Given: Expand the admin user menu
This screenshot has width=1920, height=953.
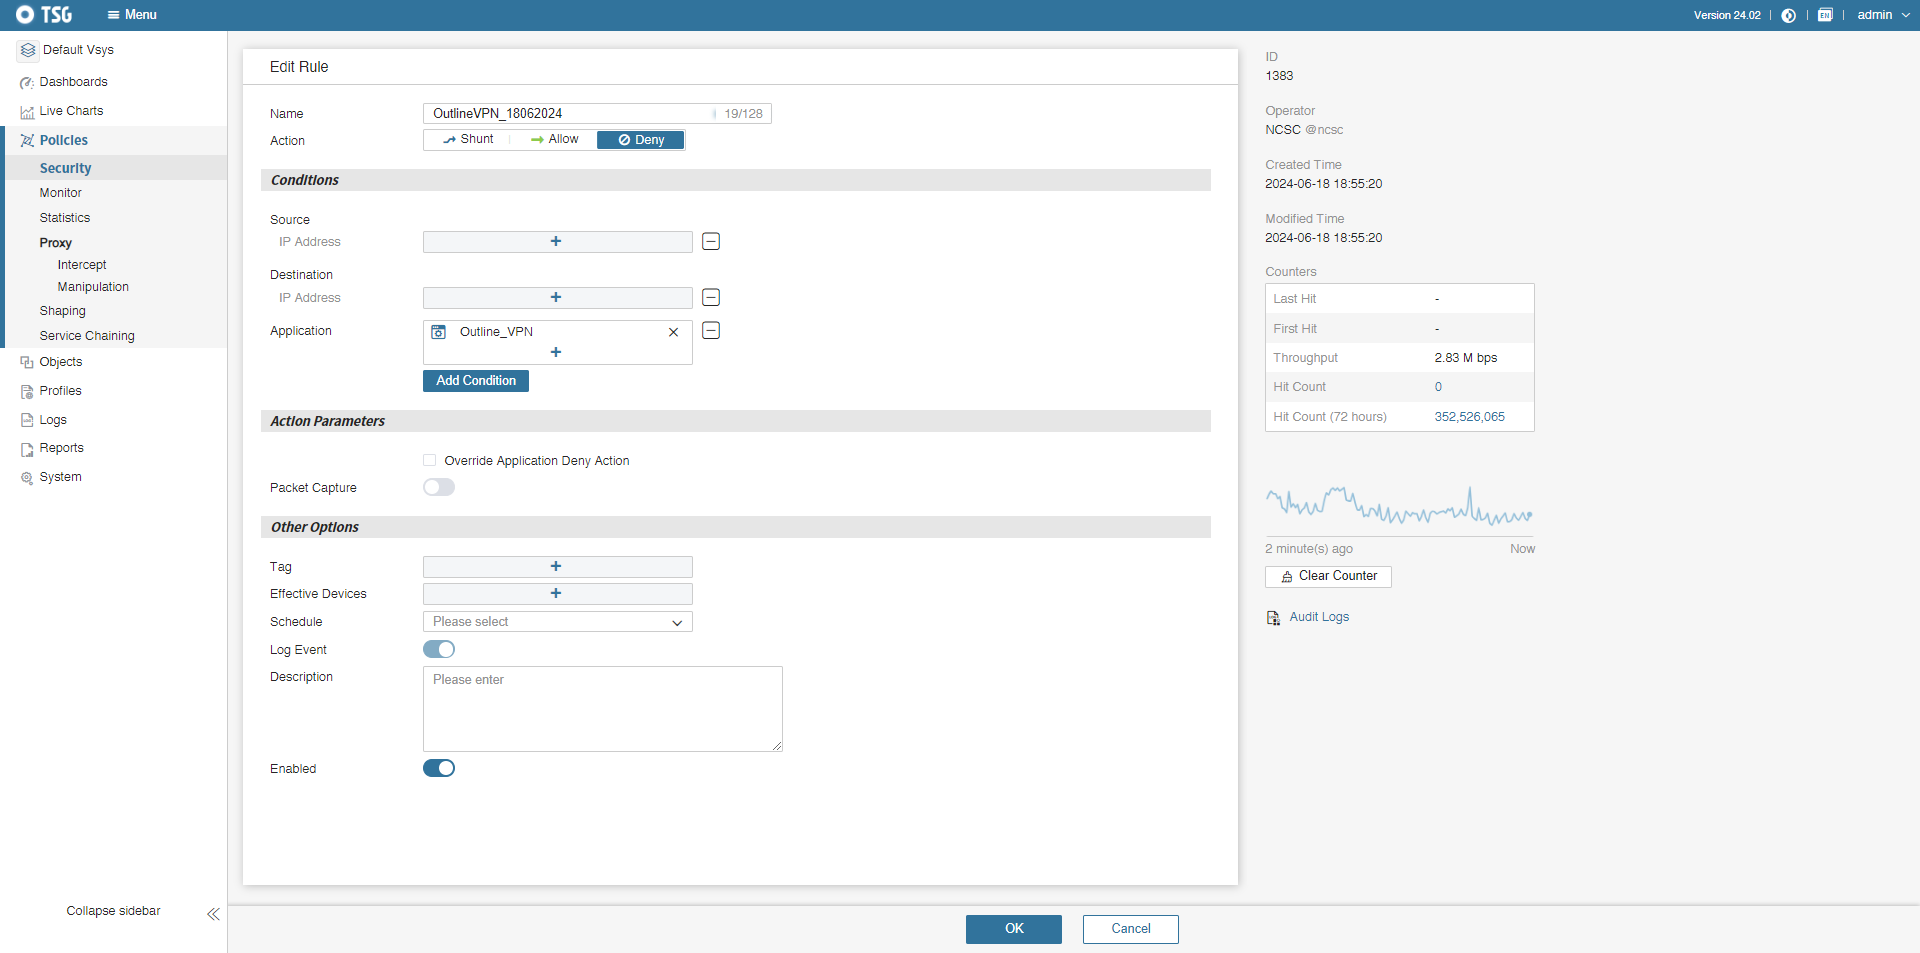Looking at the screenshot, I should [1883, 15].
